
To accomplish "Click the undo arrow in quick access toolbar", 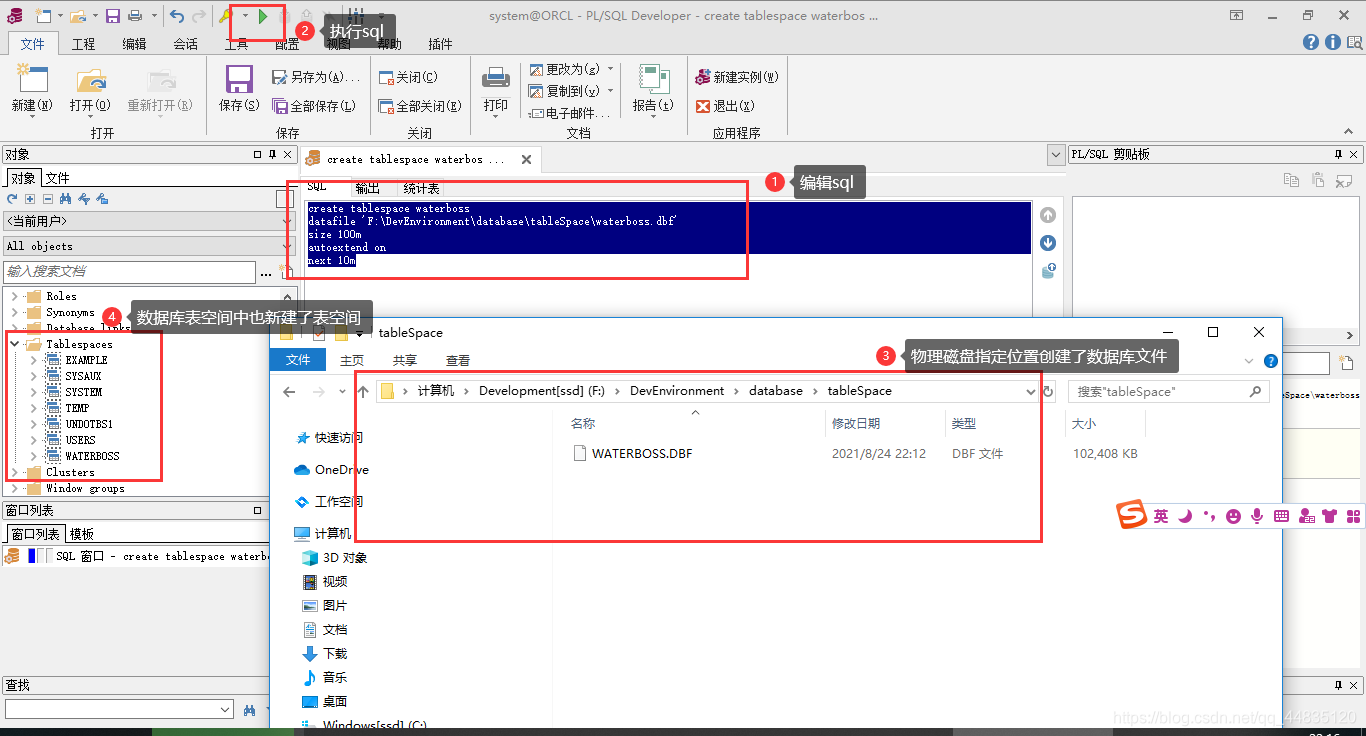I will pos(177,16).
